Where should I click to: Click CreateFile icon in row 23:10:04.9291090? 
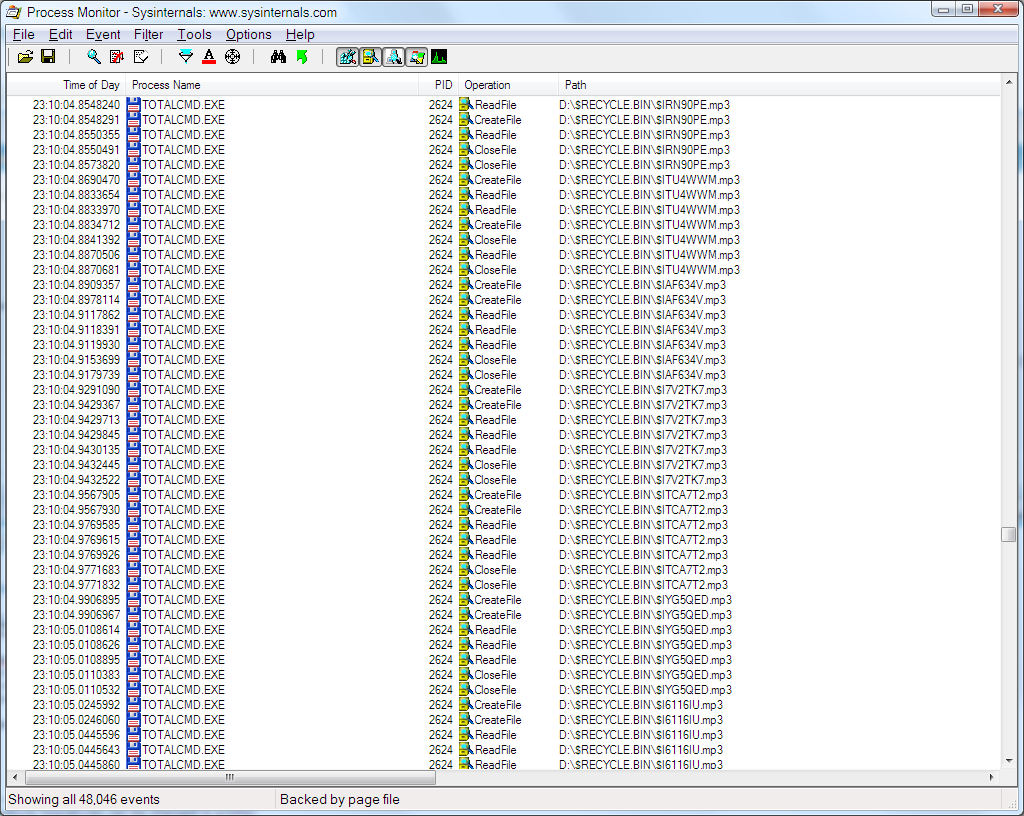[x=466, y=390]
